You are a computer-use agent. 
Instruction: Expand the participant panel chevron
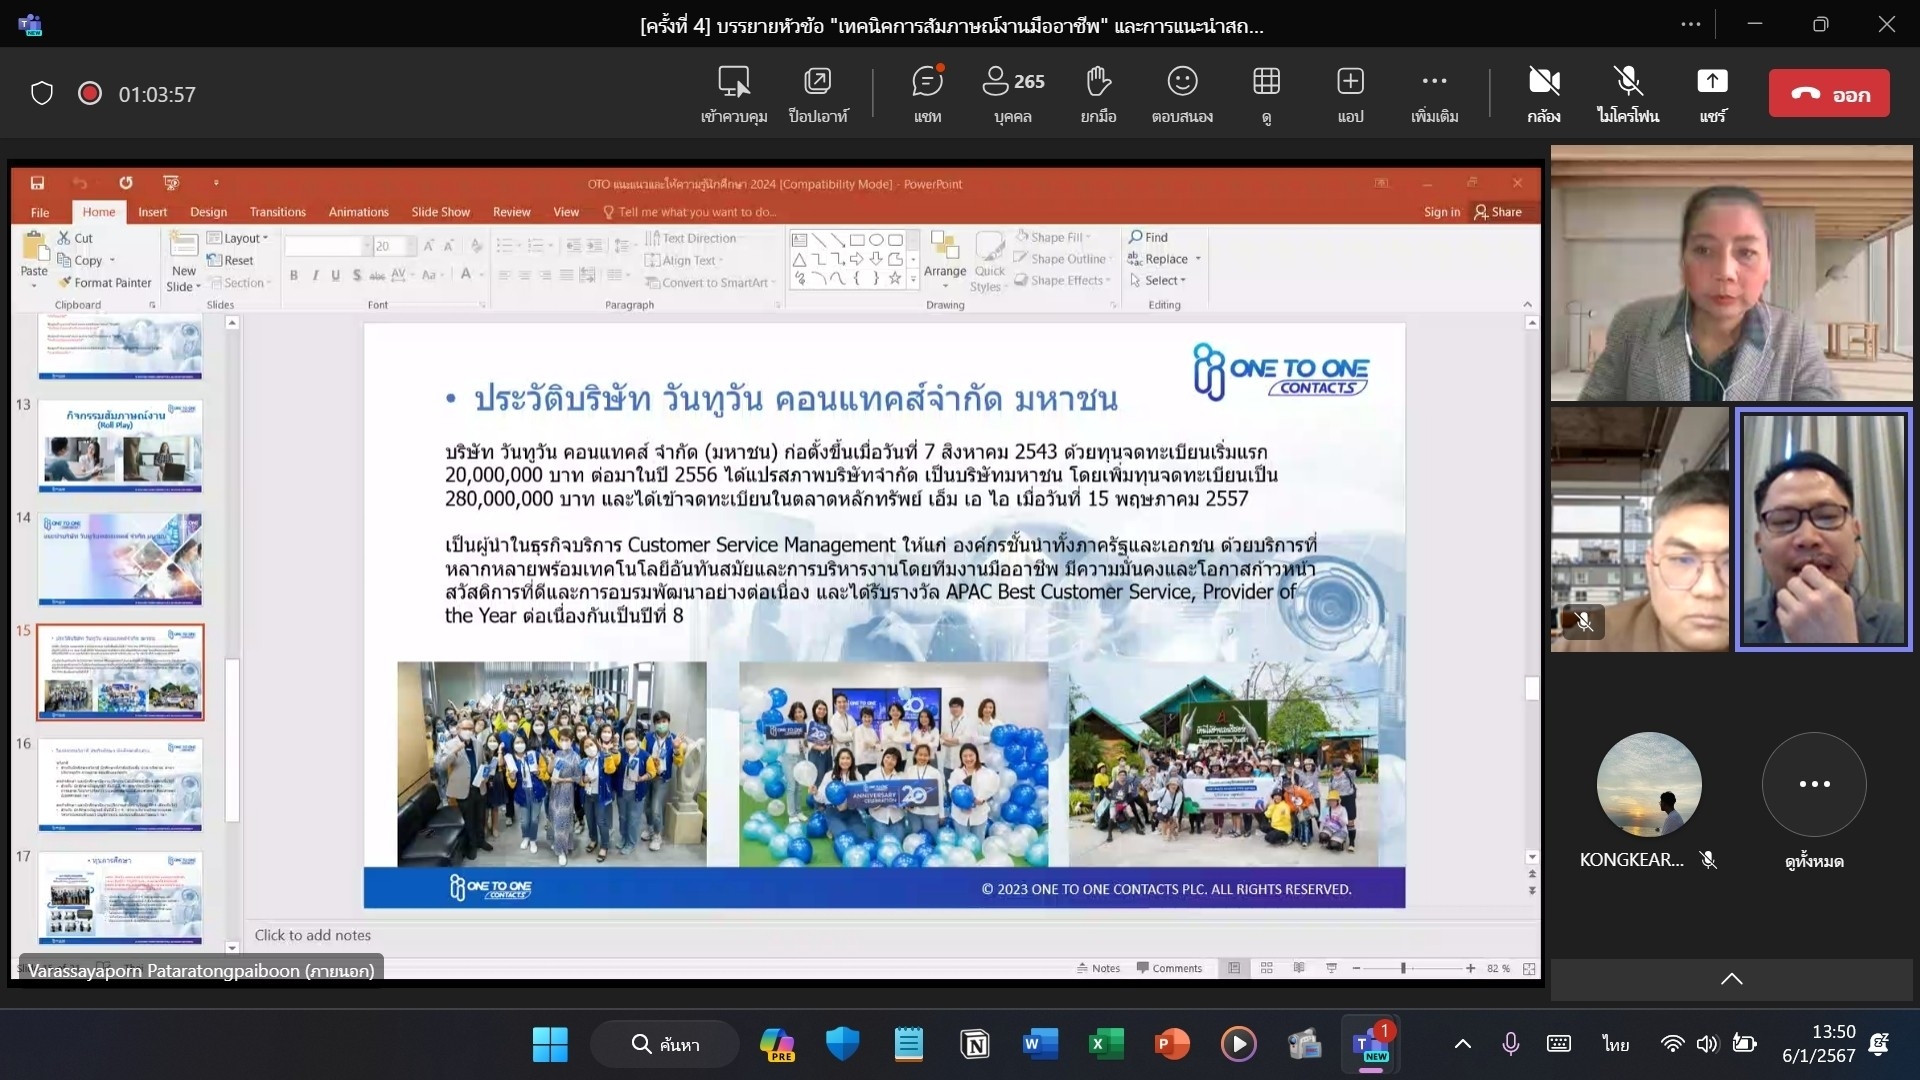tap(1732, 980)
